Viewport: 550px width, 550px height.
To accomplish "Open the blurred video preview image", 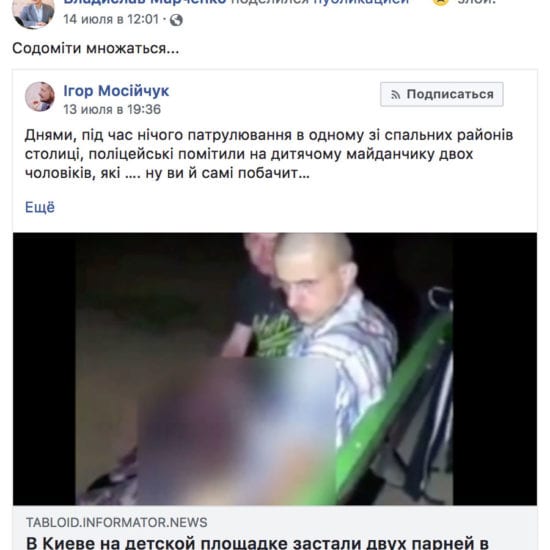I will tap(275, 369).
